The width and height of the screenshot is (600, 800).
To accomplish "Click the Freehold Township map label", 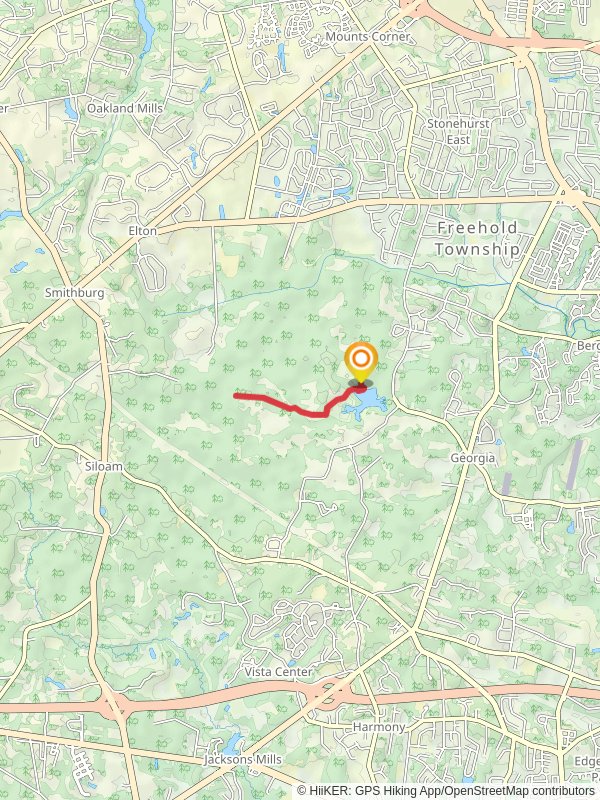I will pyautogui.click(x=477, y=238).
